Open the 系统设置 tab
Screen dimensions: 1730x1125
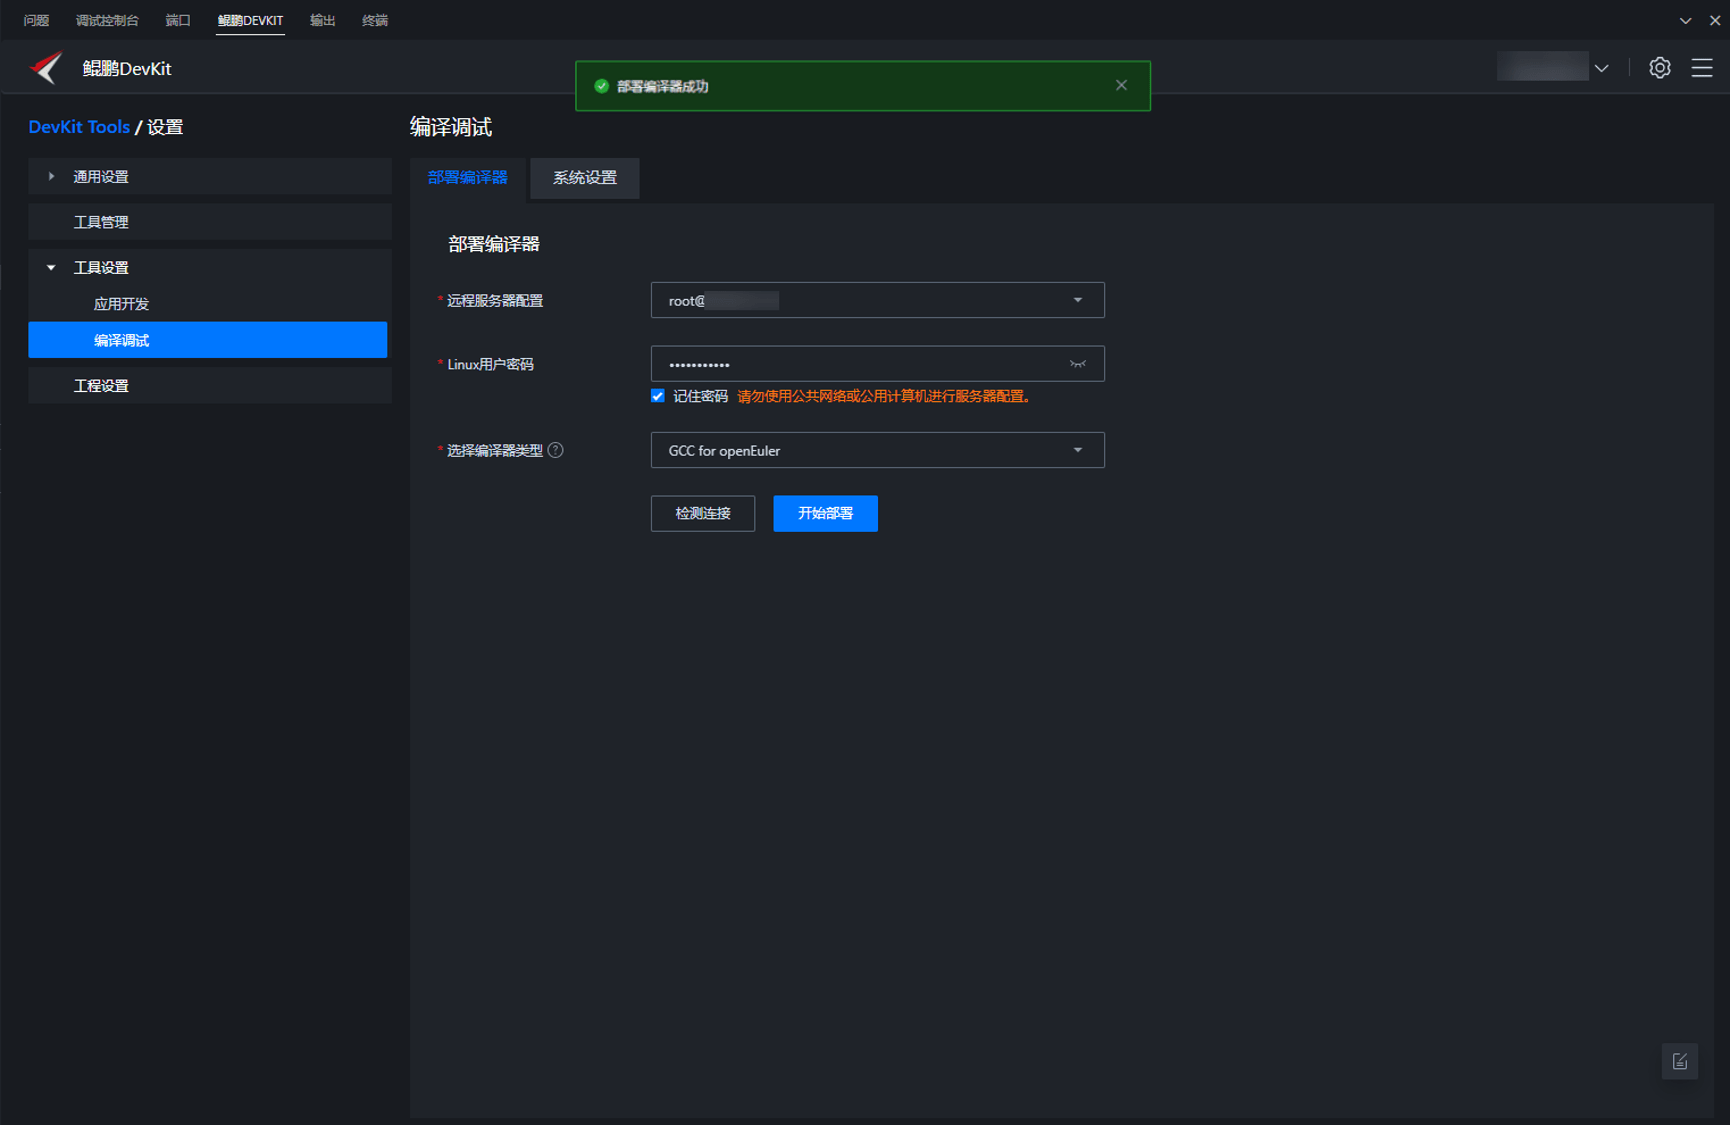585,178
